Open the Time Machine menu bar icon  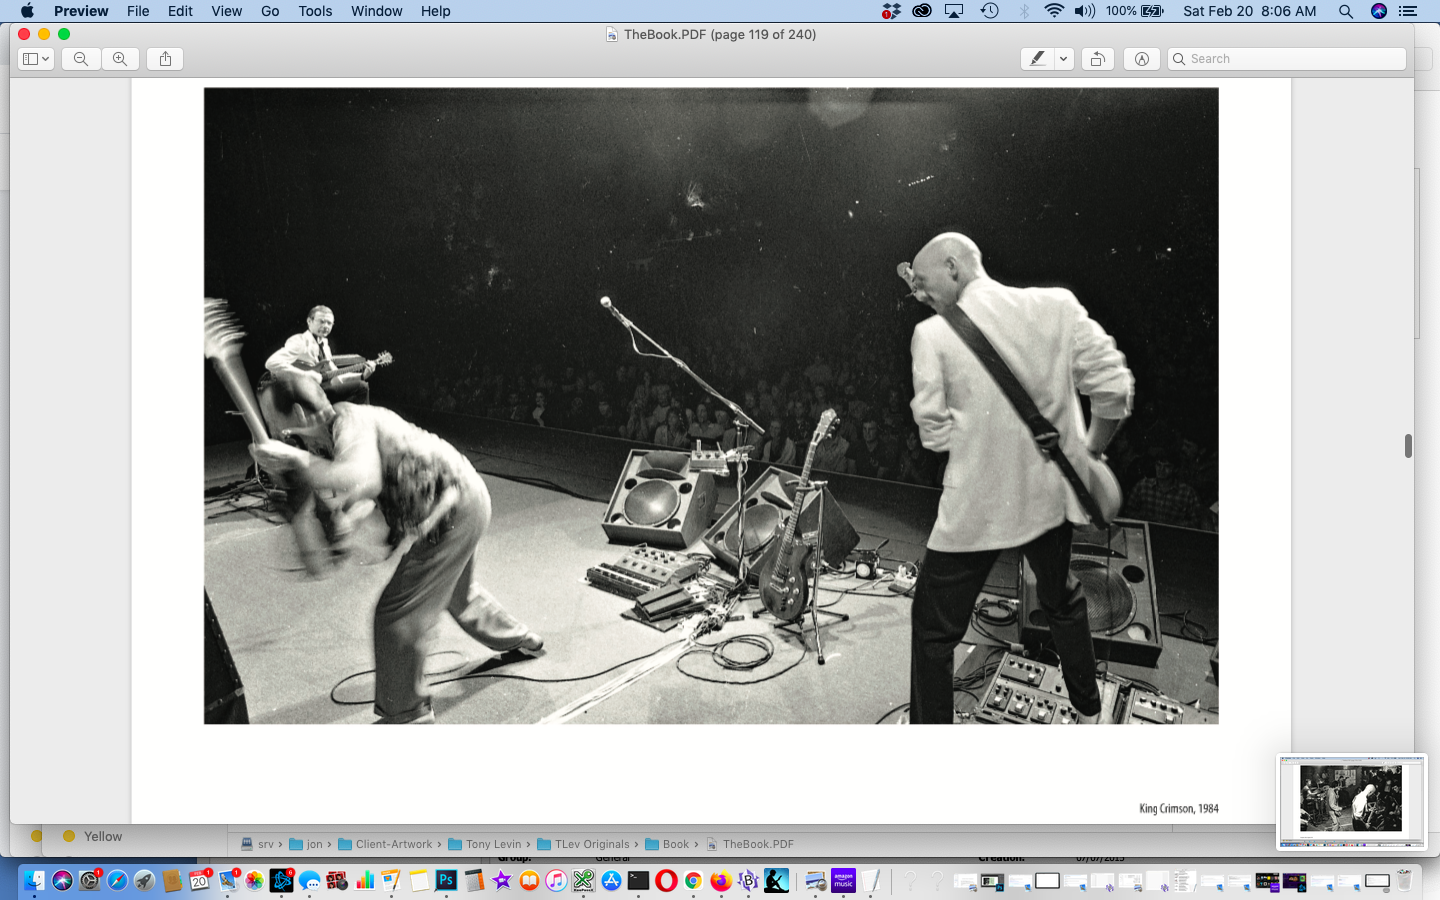coord(989,11)
